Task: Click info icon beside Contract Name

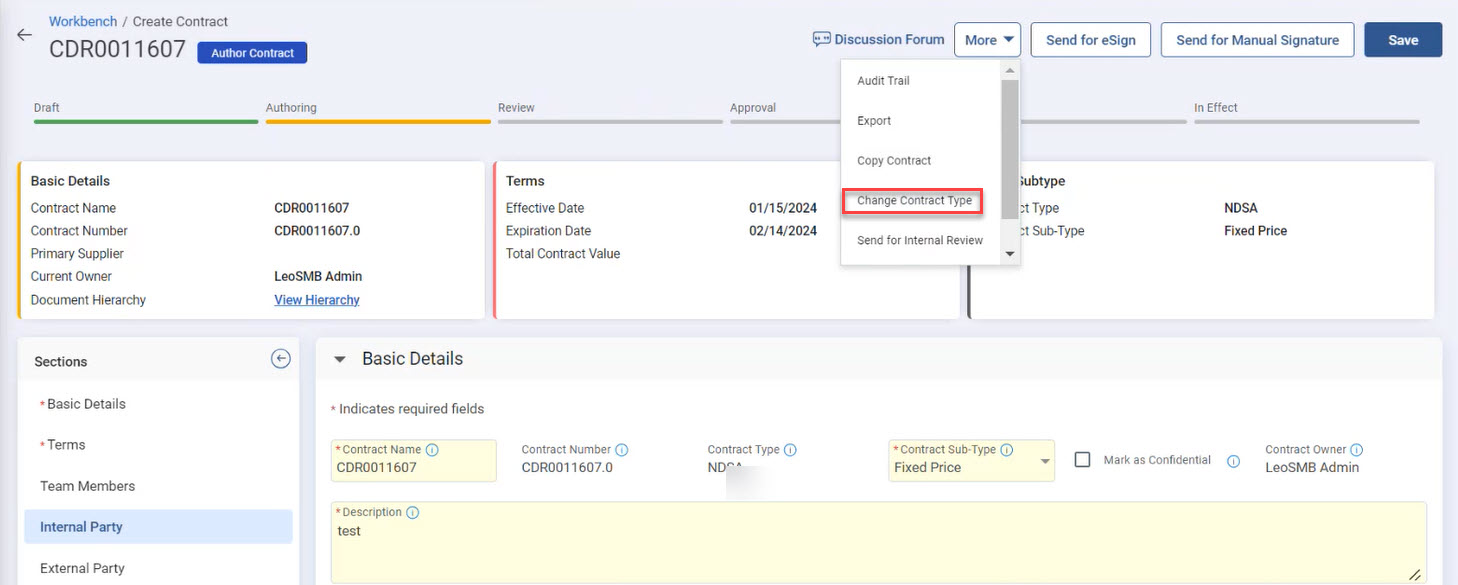Action: point(432,450)
